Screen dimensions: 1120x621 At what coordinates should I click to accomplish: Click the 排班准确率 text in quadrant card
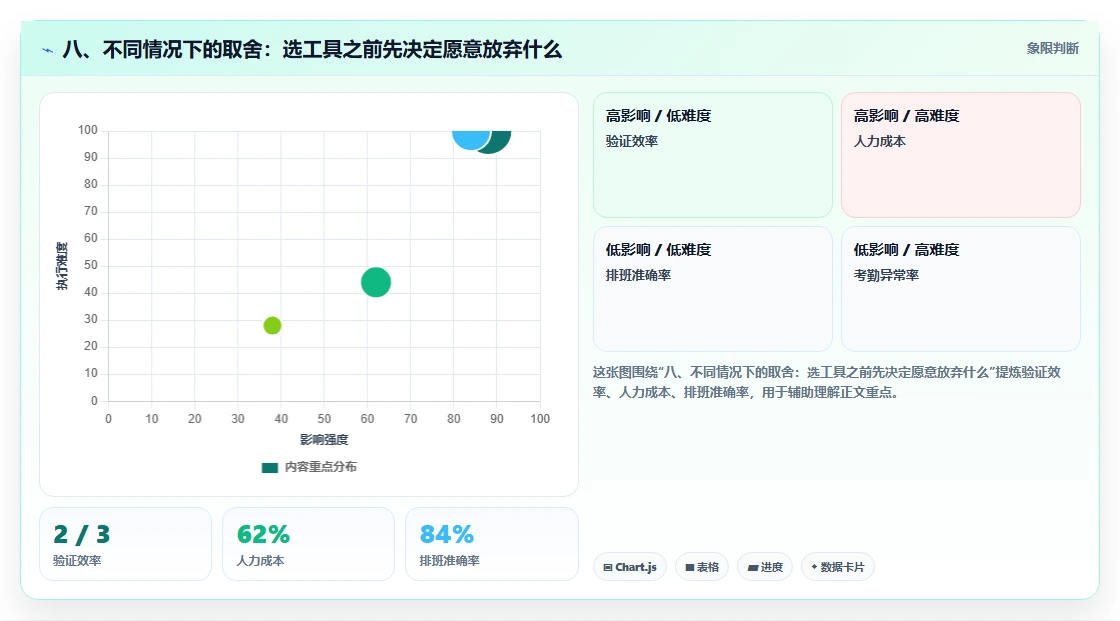coord(638,275)
